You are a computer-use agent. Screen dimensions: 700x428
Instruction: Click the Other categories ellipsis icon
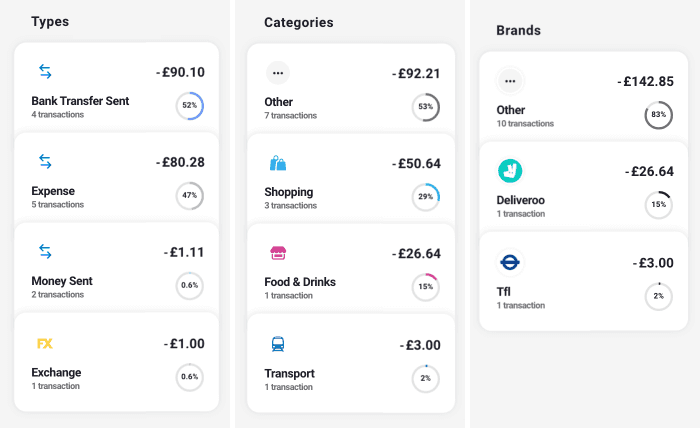[278, 72]
